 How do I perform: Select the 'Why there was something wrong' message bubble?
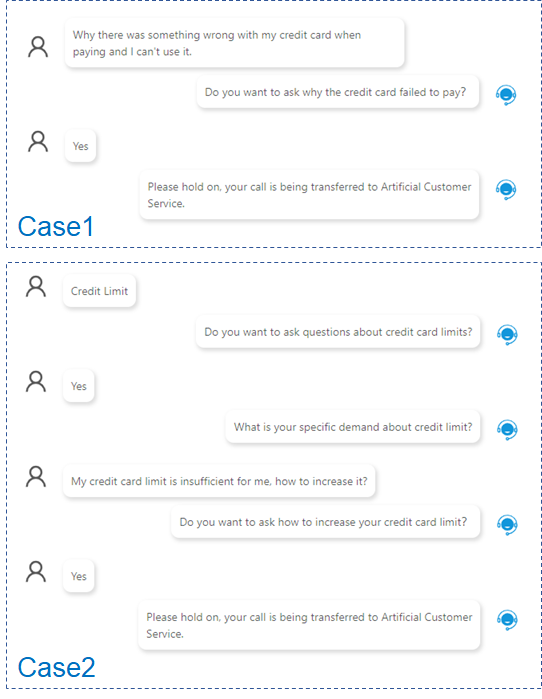point(234,43)
